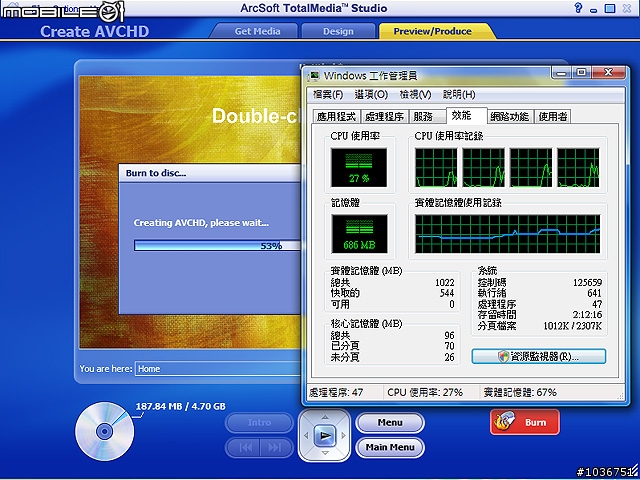Switch to the 使用者 tab
Screen dimensions: 640x480
(x=553, y=117)
